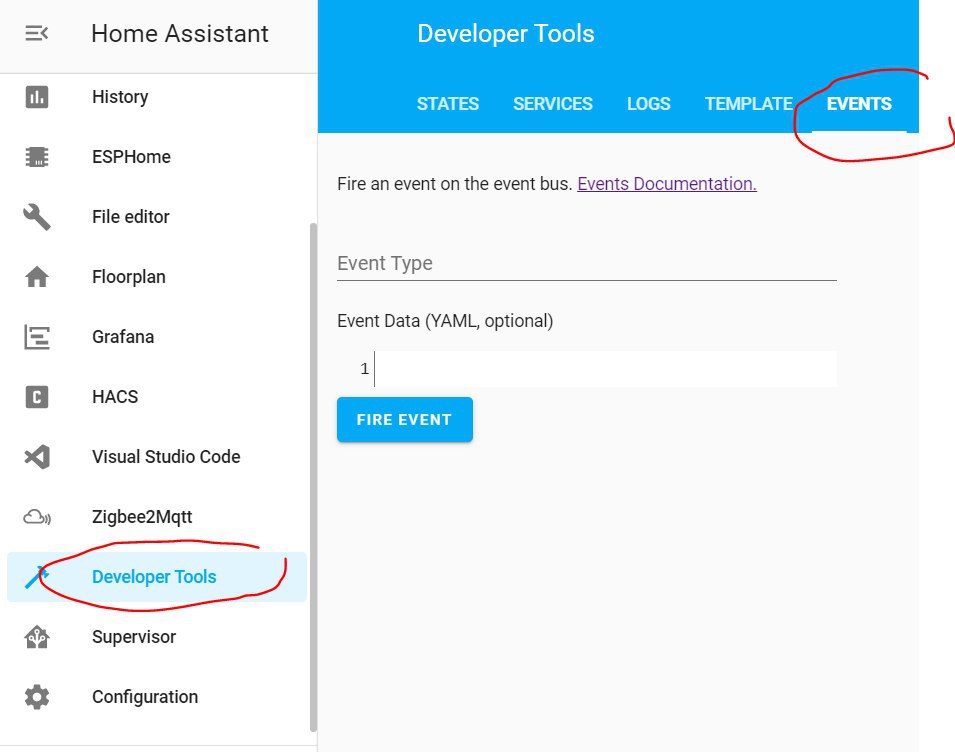Select Developer Tools in sidebar
The width and height of the screenshot is (955, 752).
(x=157, y=577)
